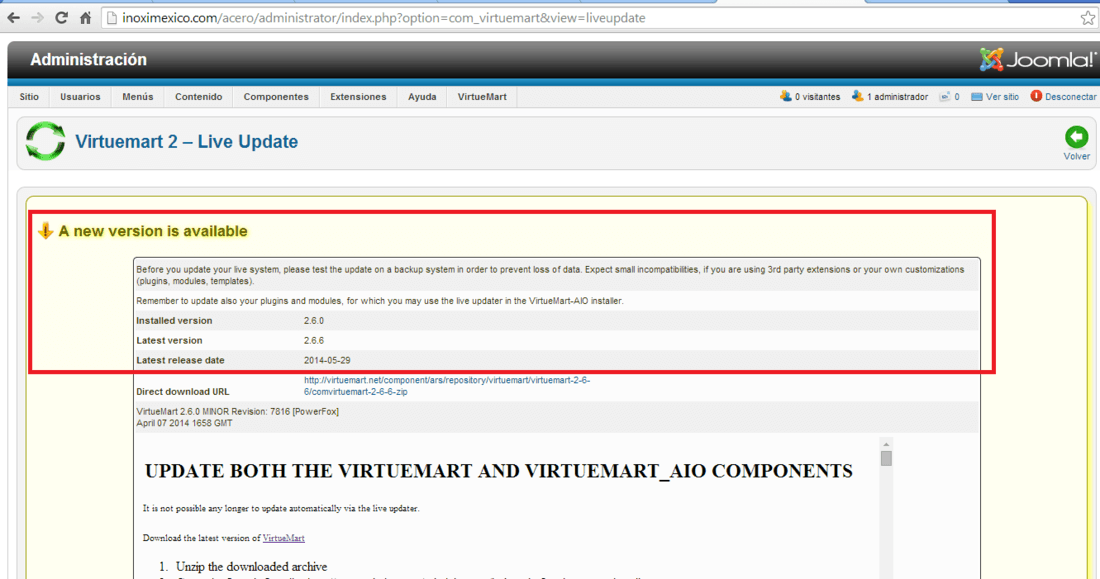The width and height of the screenshot is (1100, 579).
Task: Click the red Desconectar icon
Action: coord(1036,96)
